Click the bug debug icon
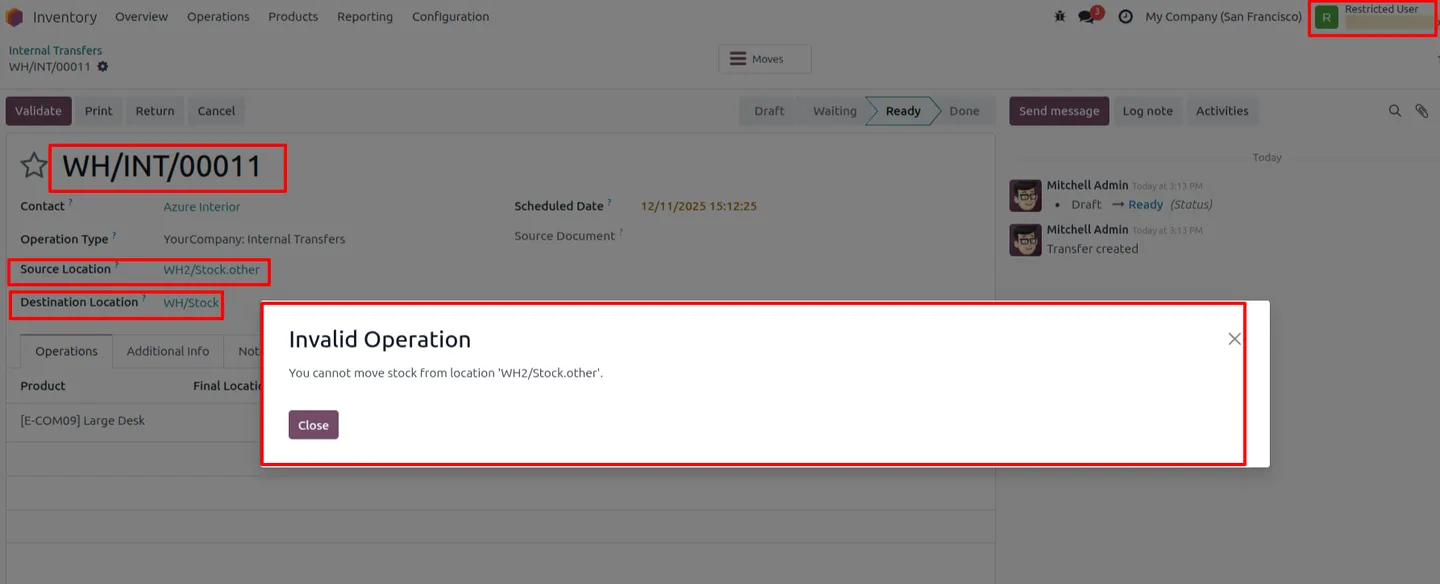Viewport: 1440px width, 584px height. tap(1060, 17)
